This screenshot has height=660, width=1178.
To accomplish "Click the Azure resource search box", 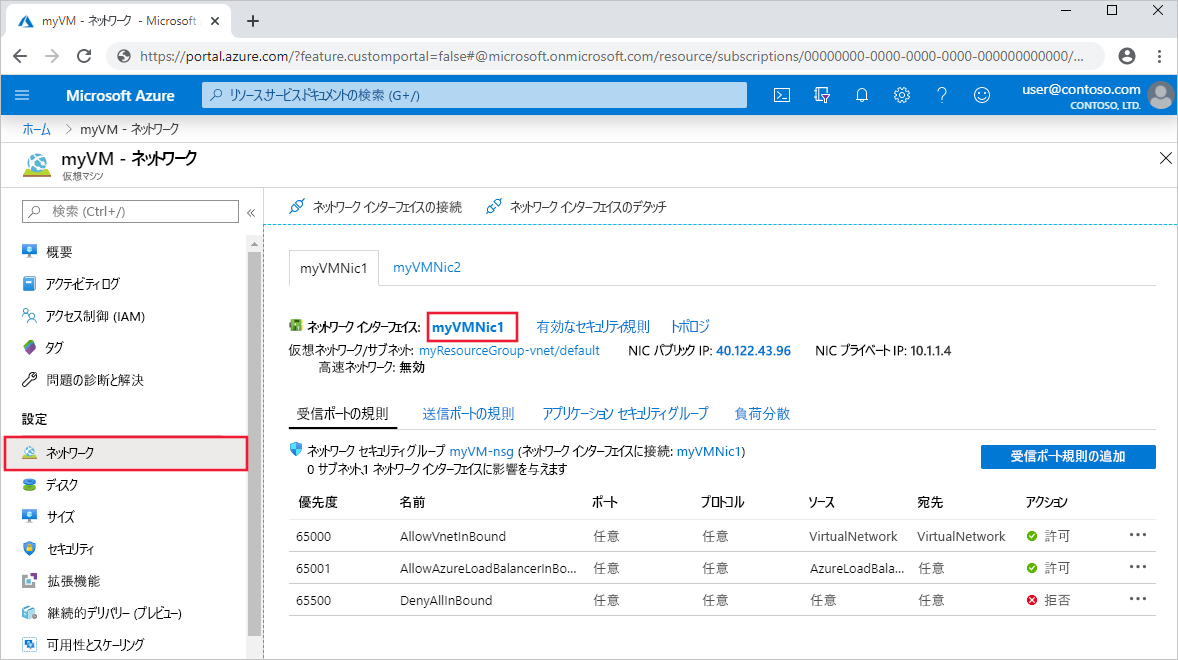I will (x=474, y=95).
